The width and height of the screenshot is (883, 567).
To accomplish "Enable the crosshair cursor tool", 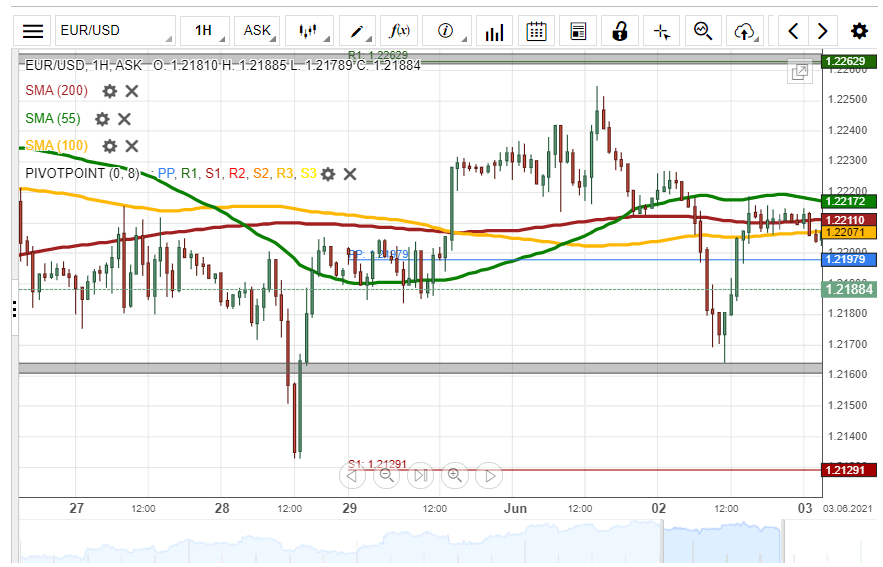I will click(x=661, y=31).
